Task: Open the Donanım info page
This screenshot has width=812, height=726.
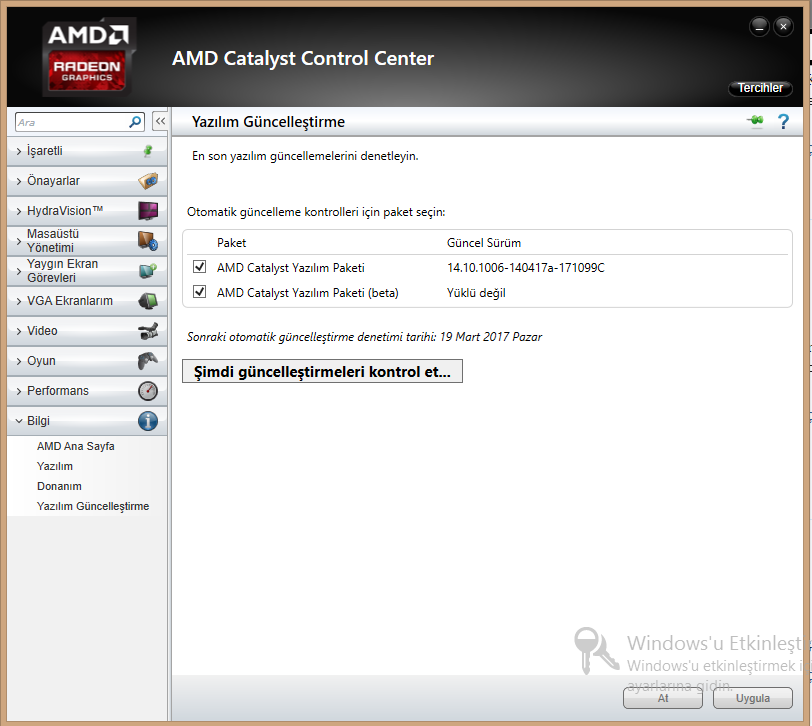Action: [59, 486]
